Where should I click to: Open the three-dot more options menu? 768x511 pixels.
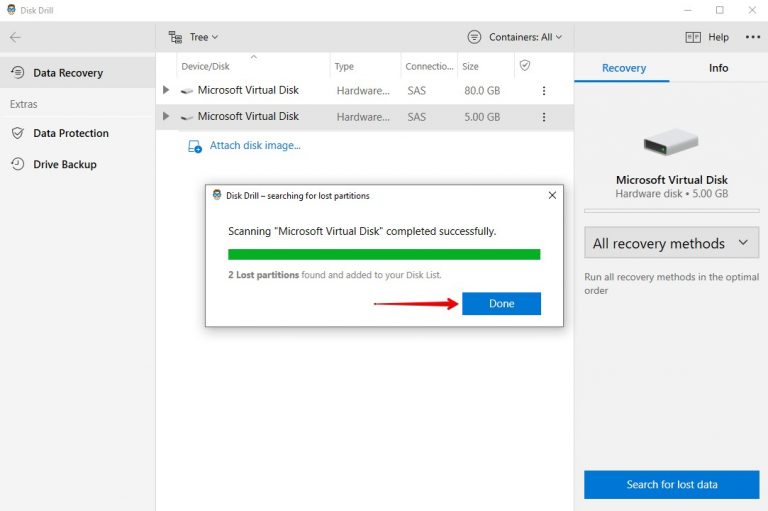[752, 37]
